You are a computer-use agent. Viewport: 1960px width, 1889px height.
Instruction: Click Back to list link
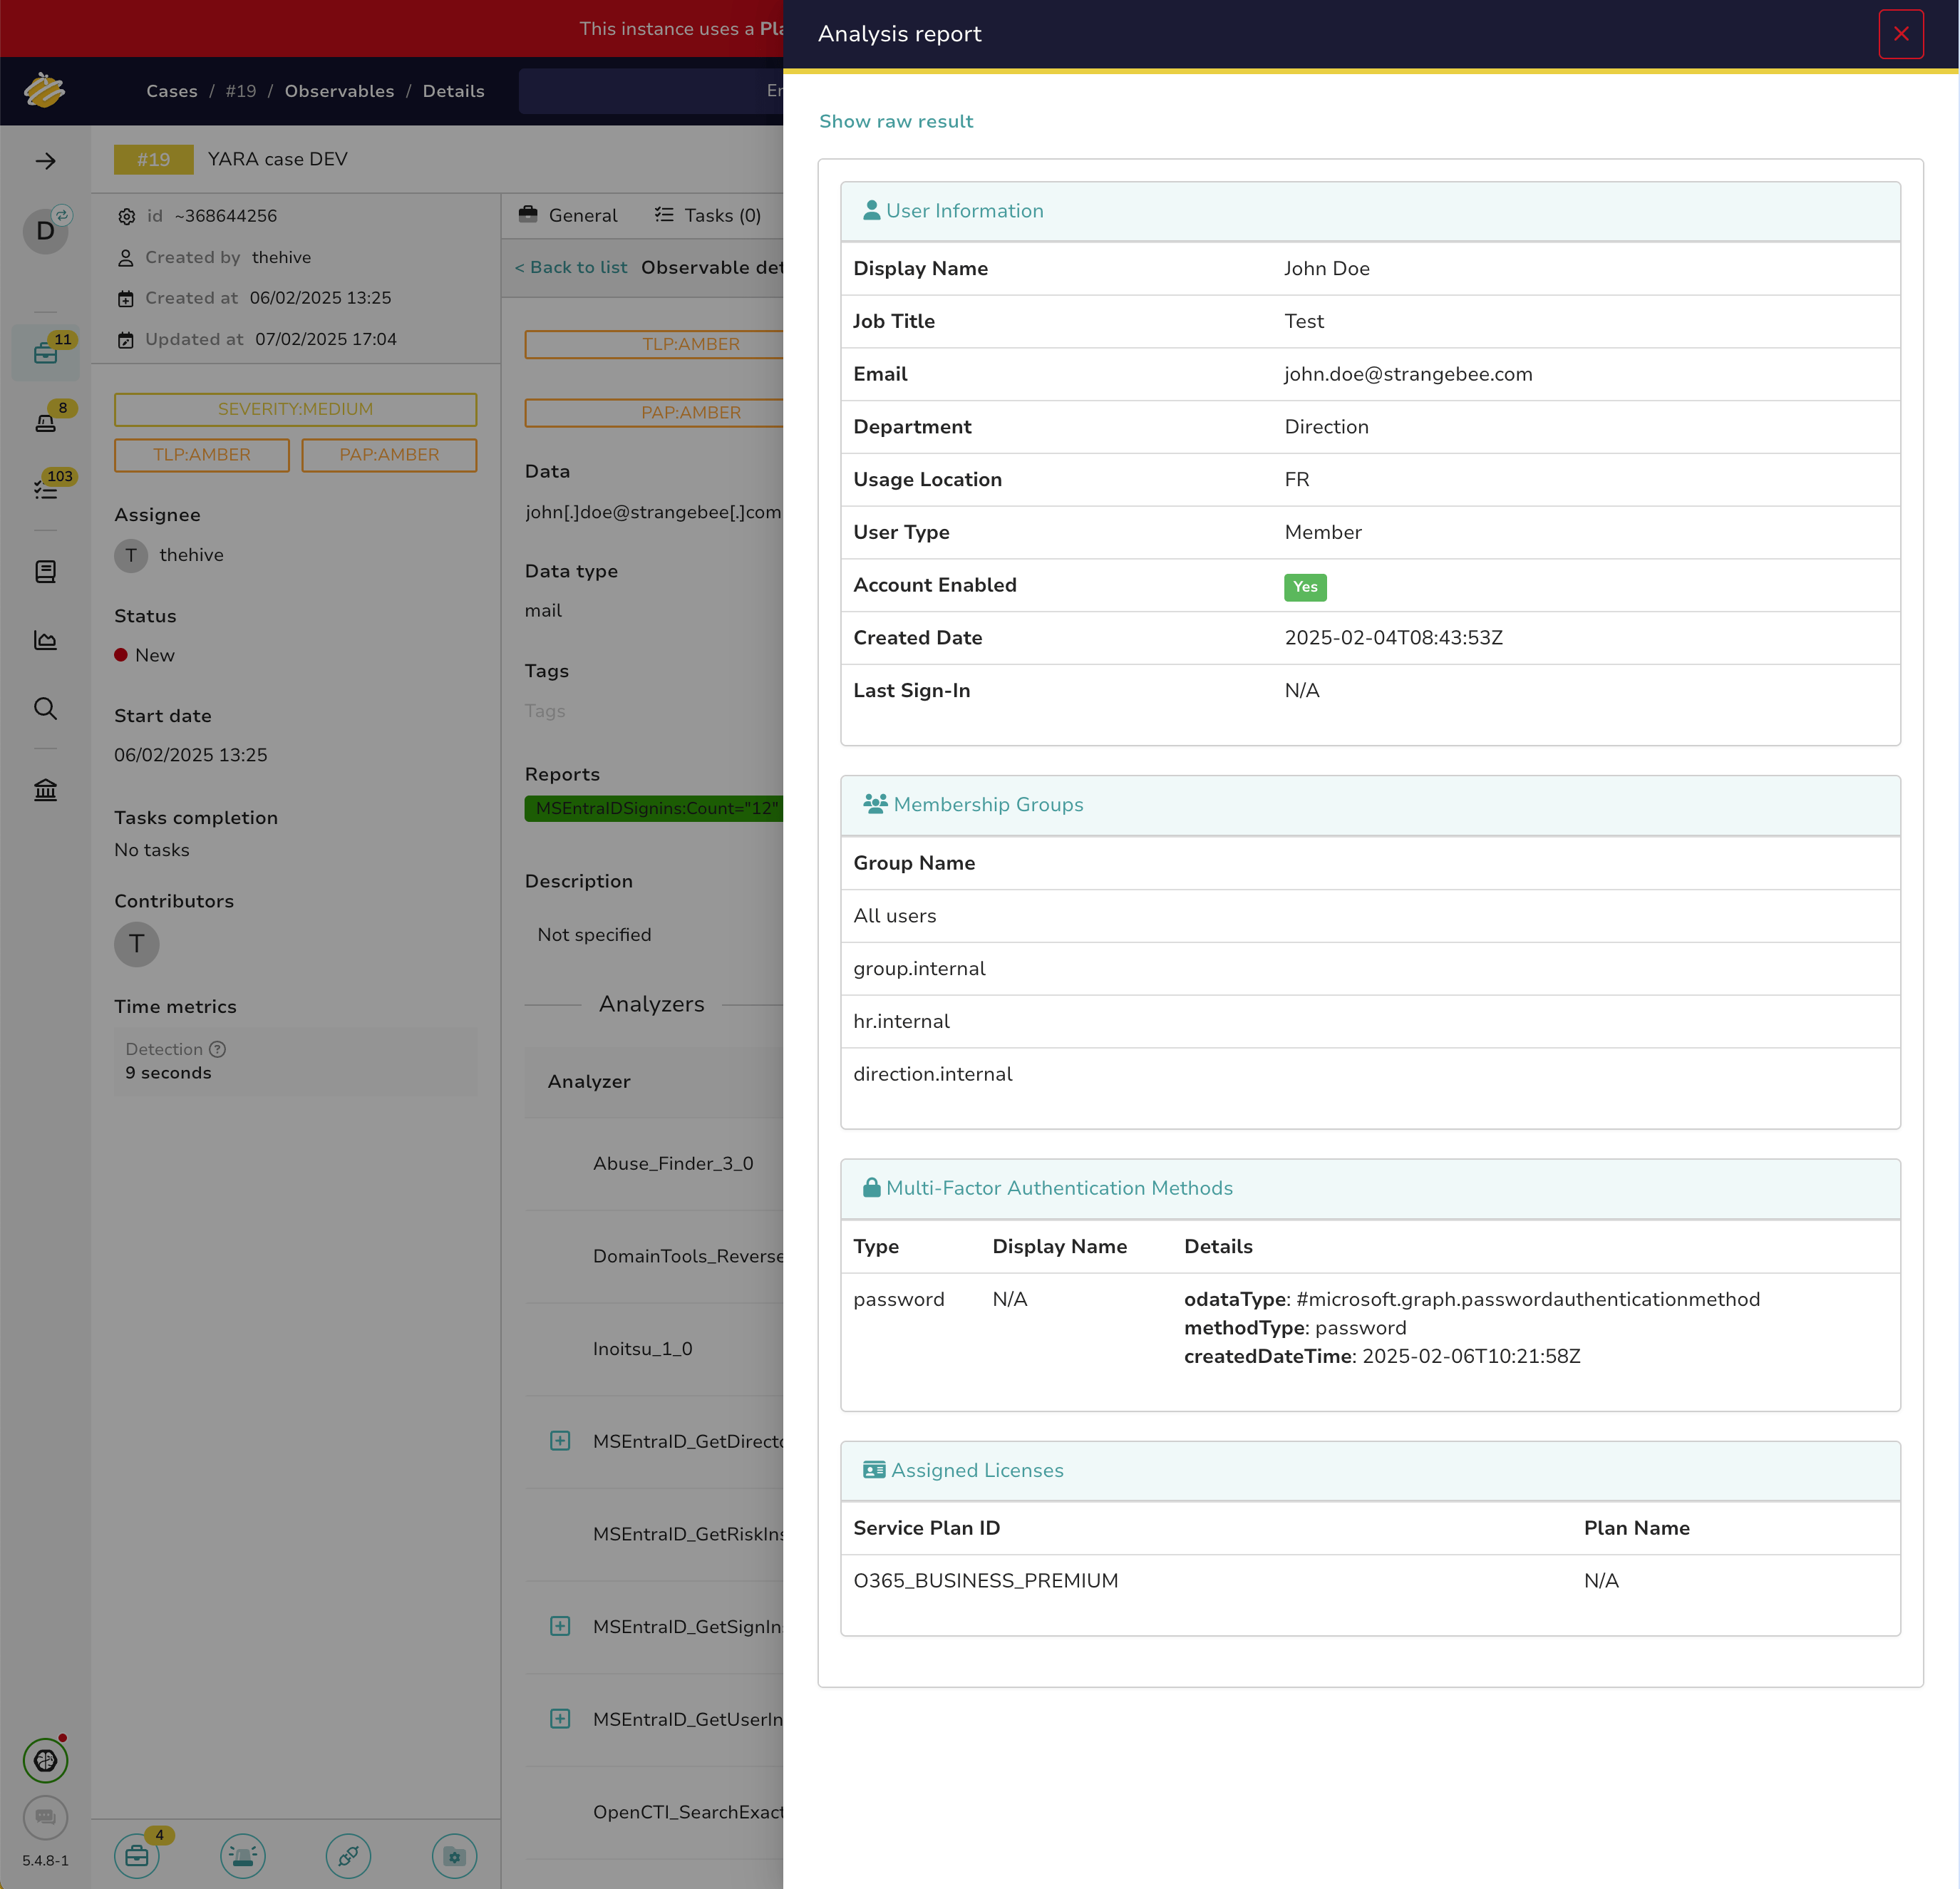(x=571, y=267)
